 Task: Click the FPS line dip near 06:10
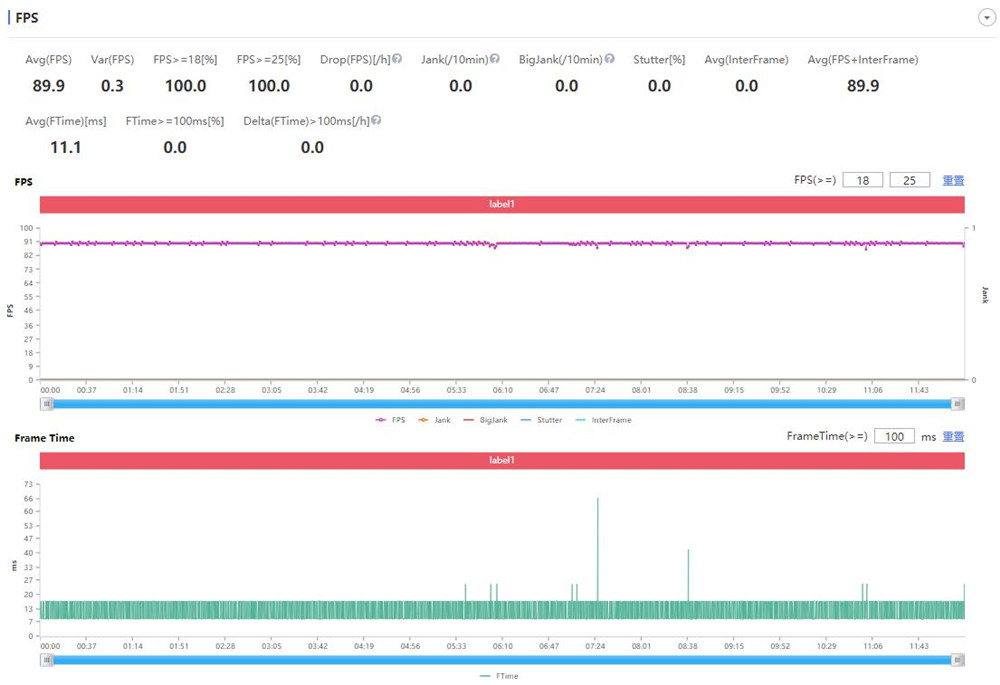point(493,246)
